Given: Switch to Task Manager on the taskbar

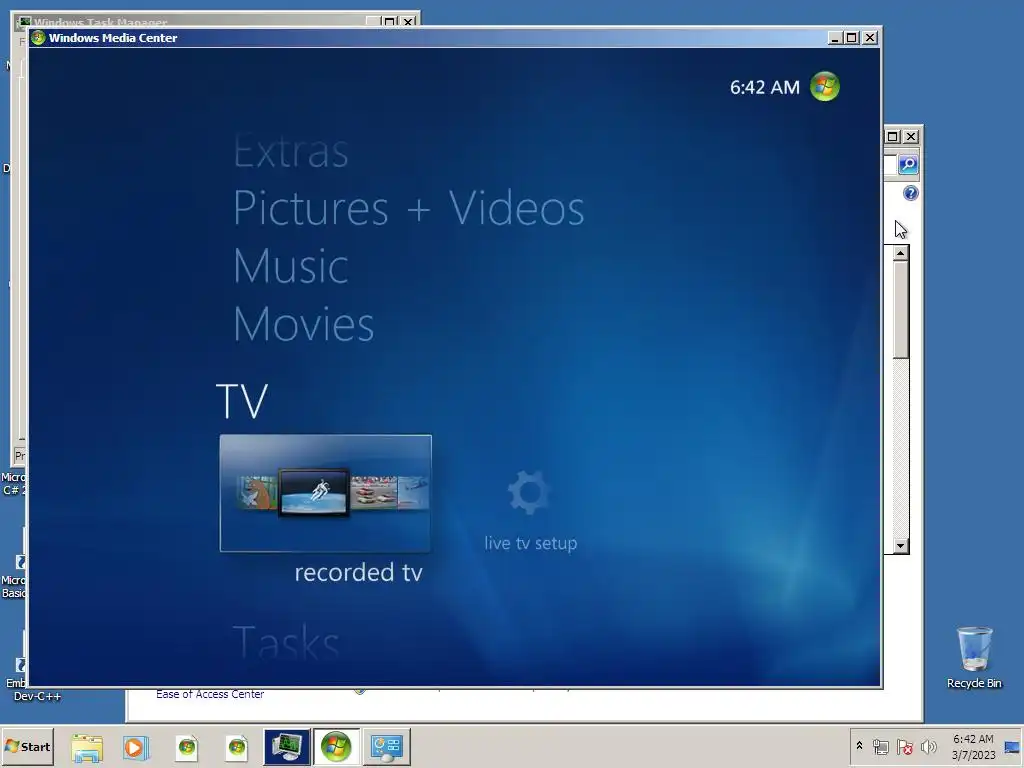Looking at the screenshot, I should 287,747.
